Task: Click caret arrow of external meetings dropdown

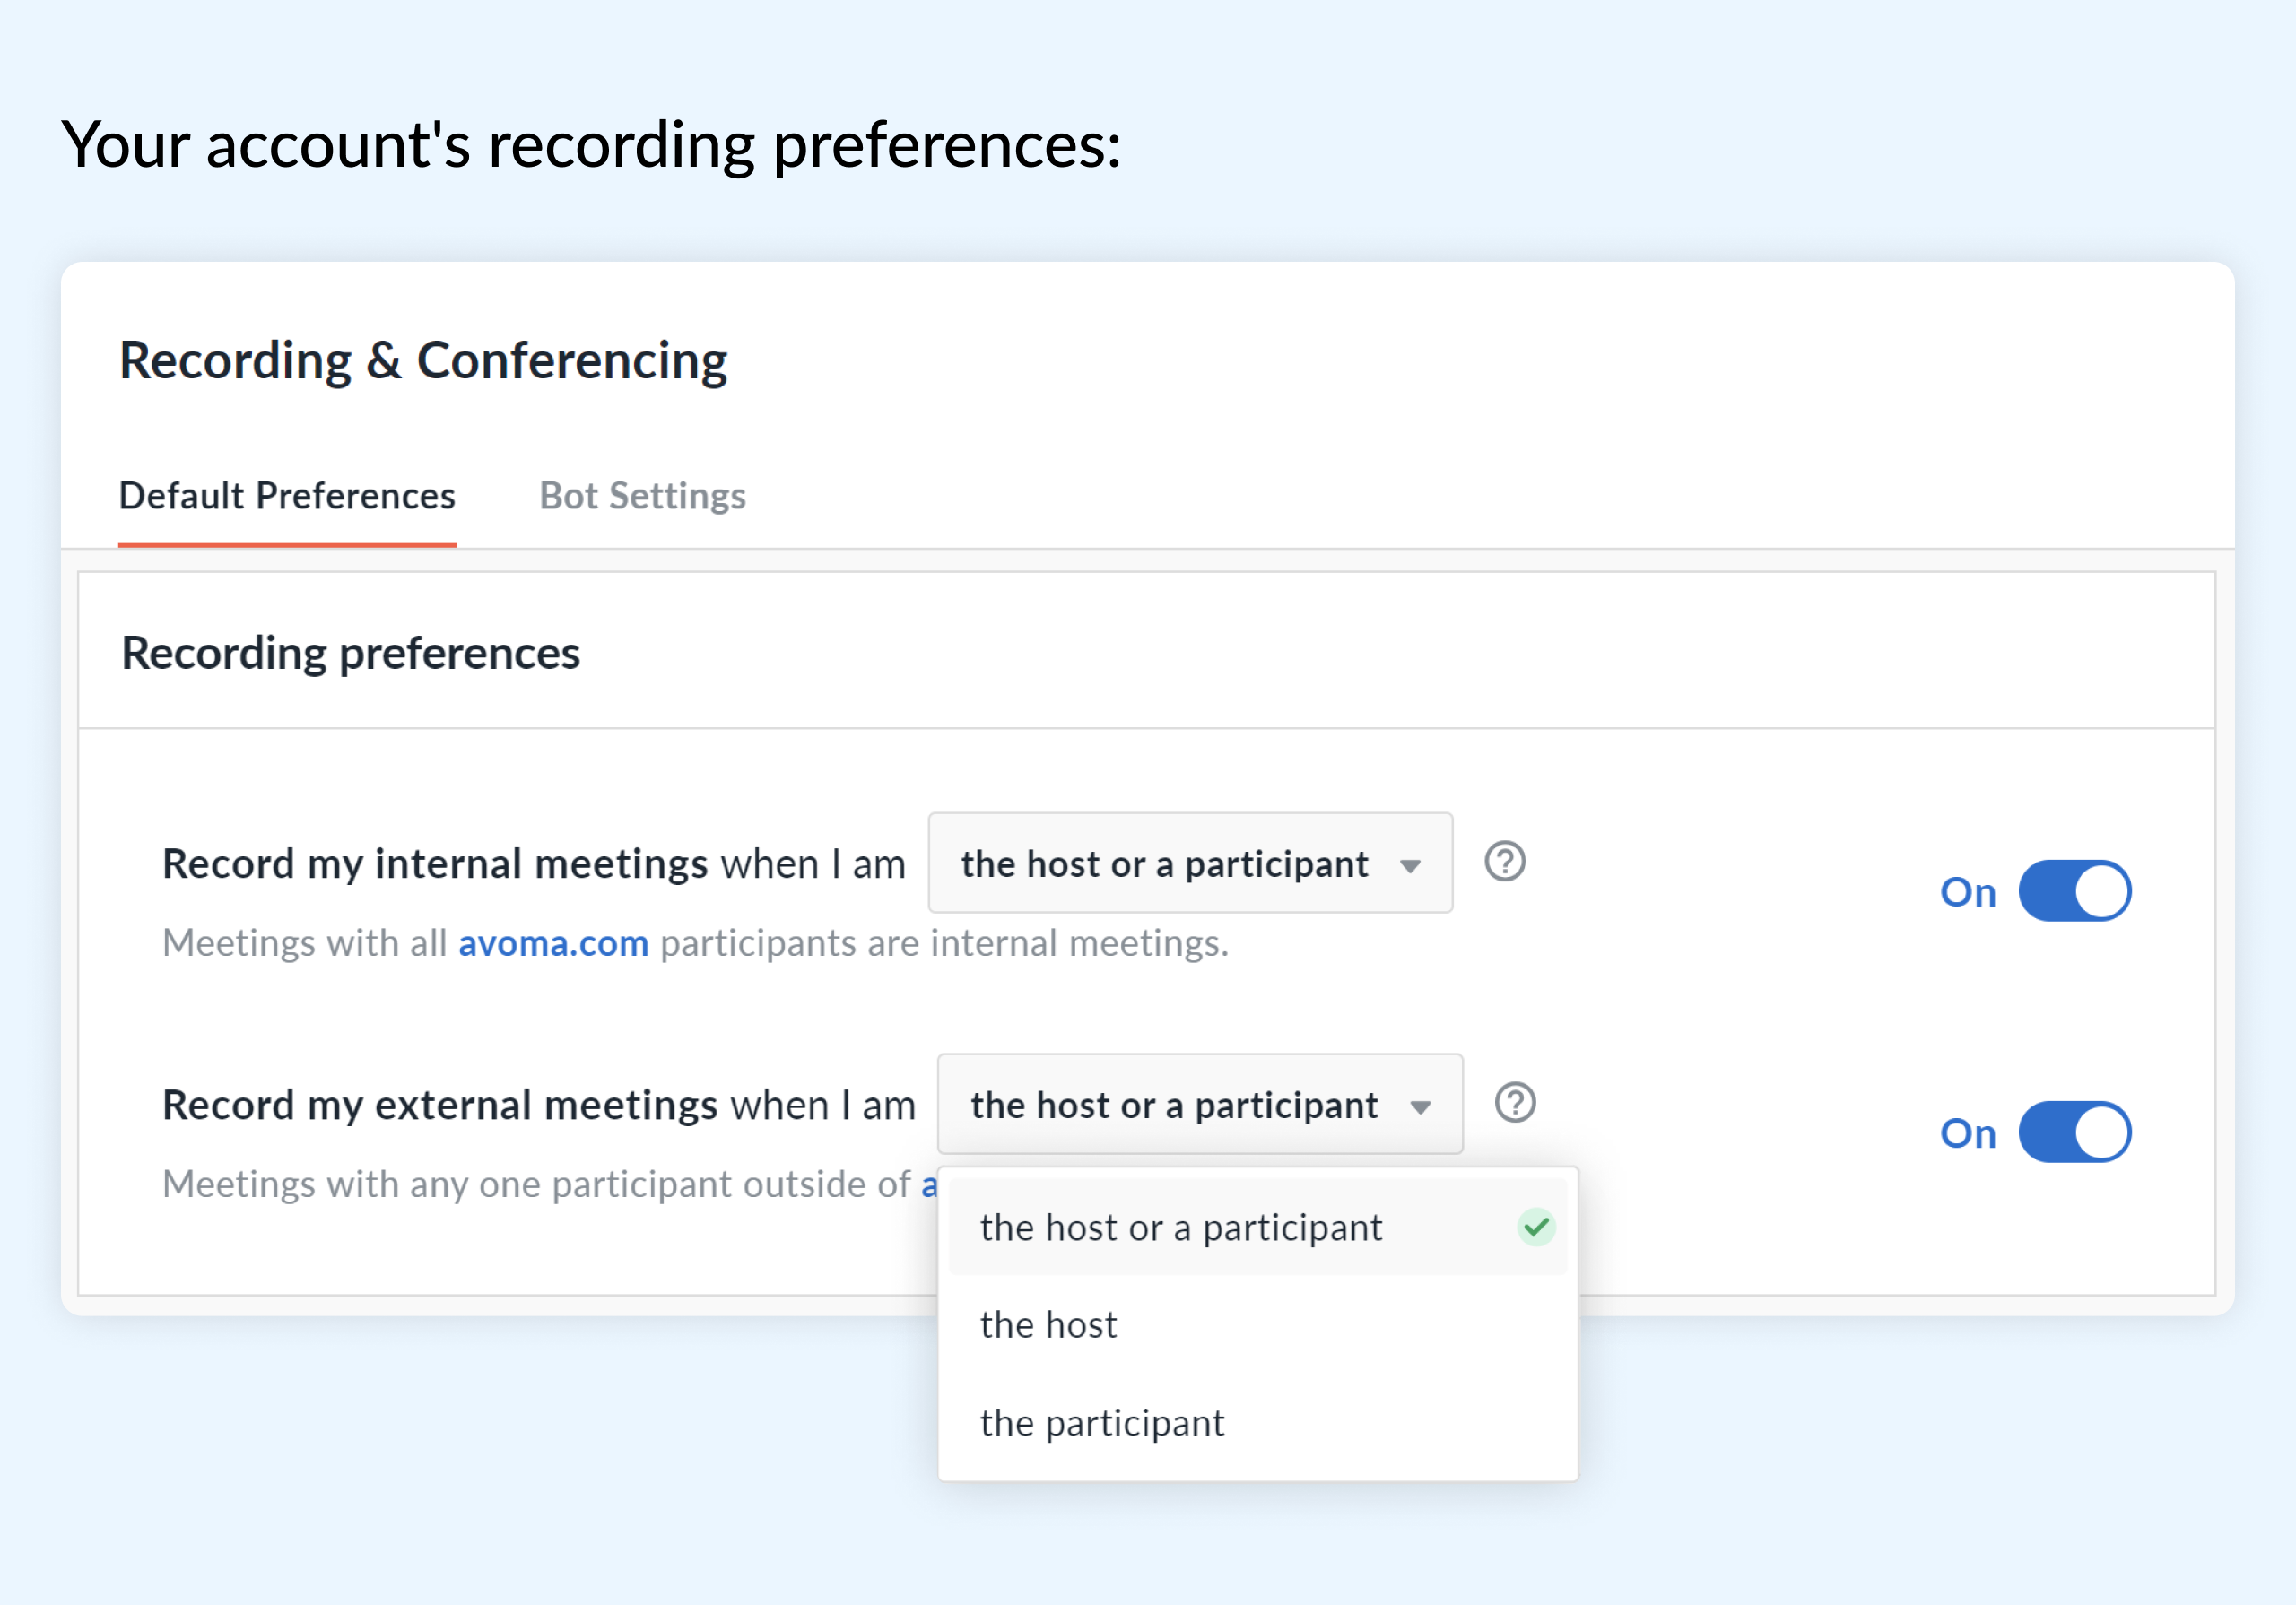Action: [x=1420, y=1107]
